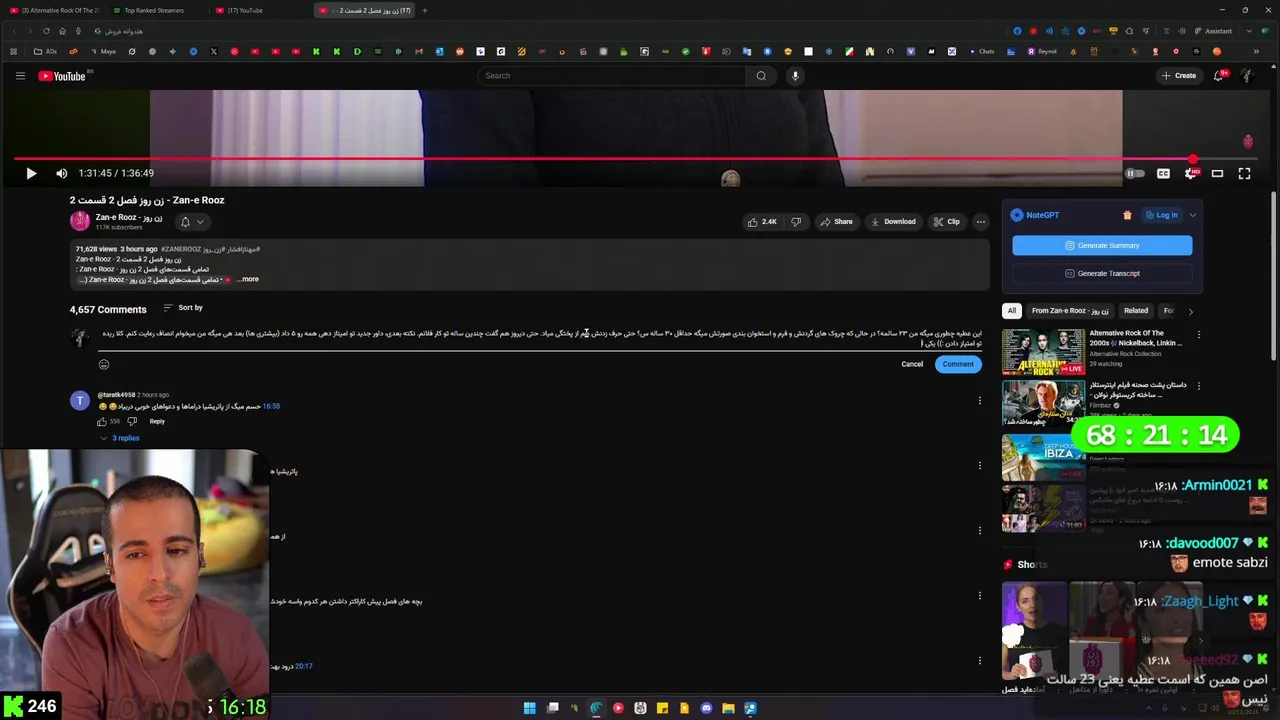Screen dimensions: 1280x720
Task: Open the Create button
Action: (1179, 76)
